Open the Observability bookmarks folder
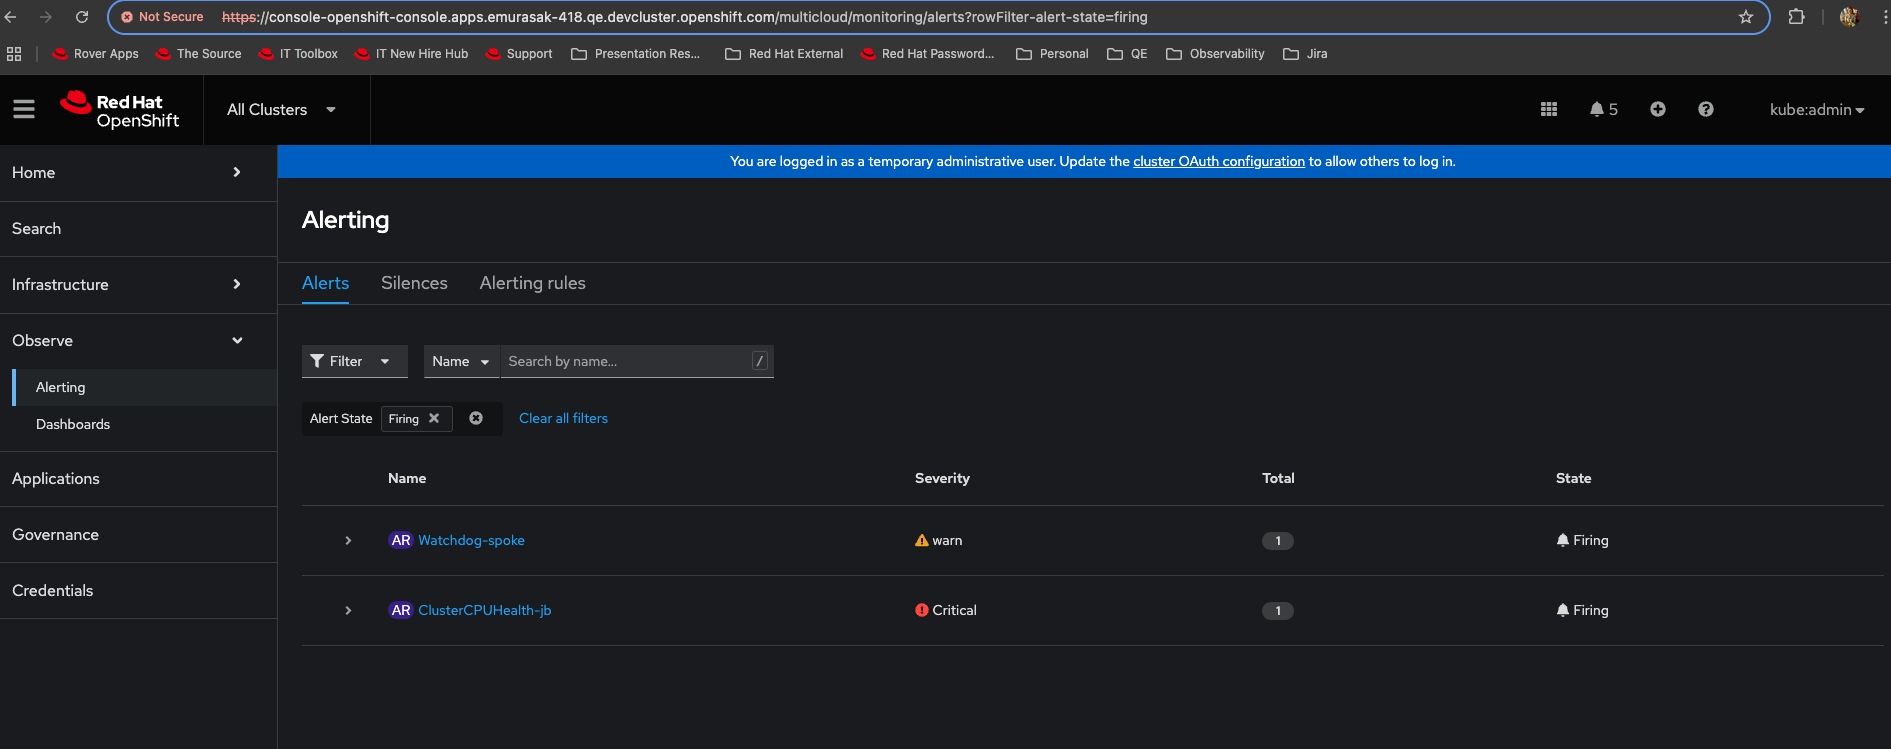This screenshot has height=749, width=1891. 1215,54
